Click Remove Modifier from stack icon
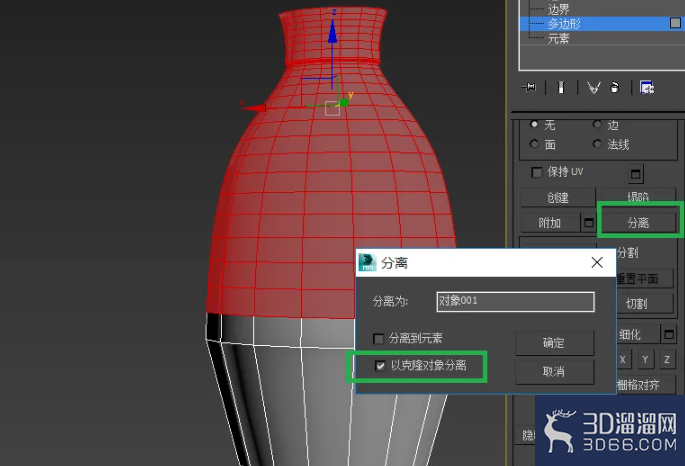The width and height of the screenshot is (685, 466). pos(615,87)
